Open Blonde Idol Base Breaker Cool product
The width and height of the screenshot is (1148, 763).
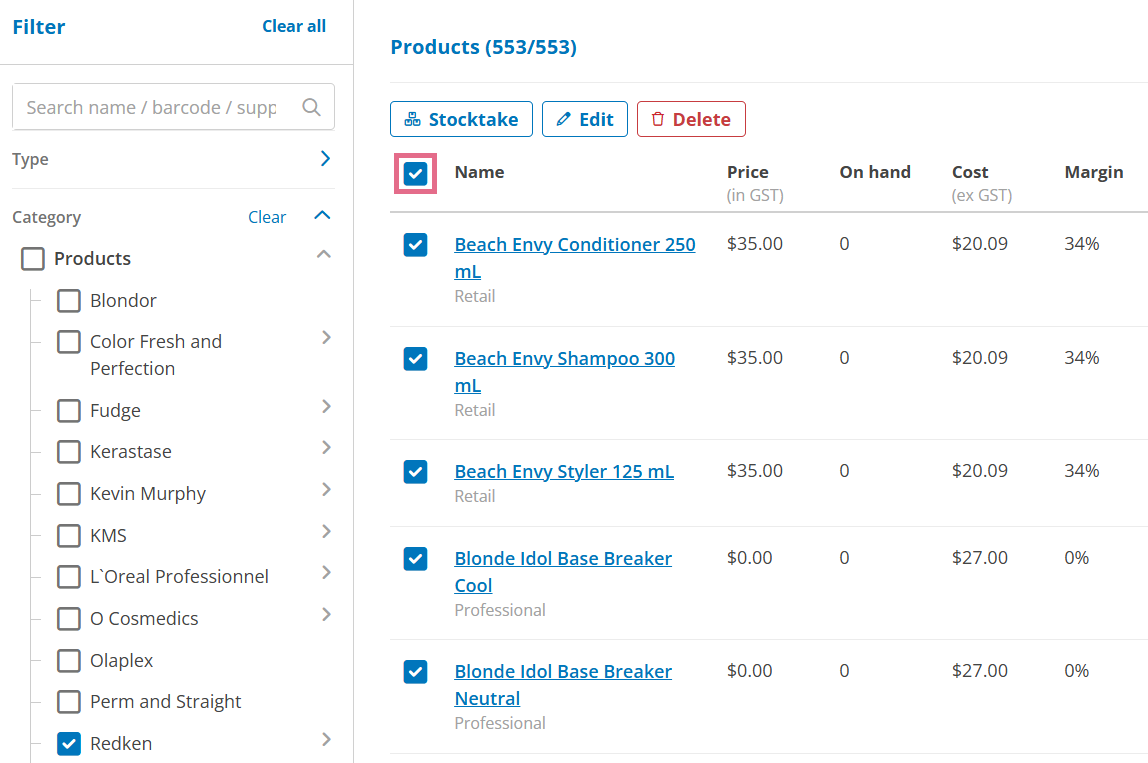[x=563, y=572]
